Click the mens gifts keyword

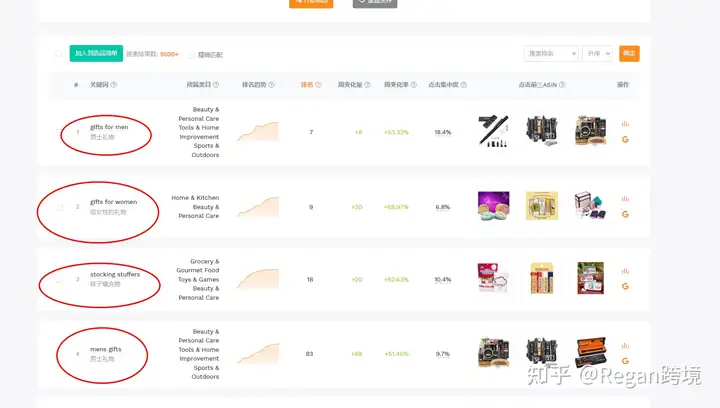106,349
